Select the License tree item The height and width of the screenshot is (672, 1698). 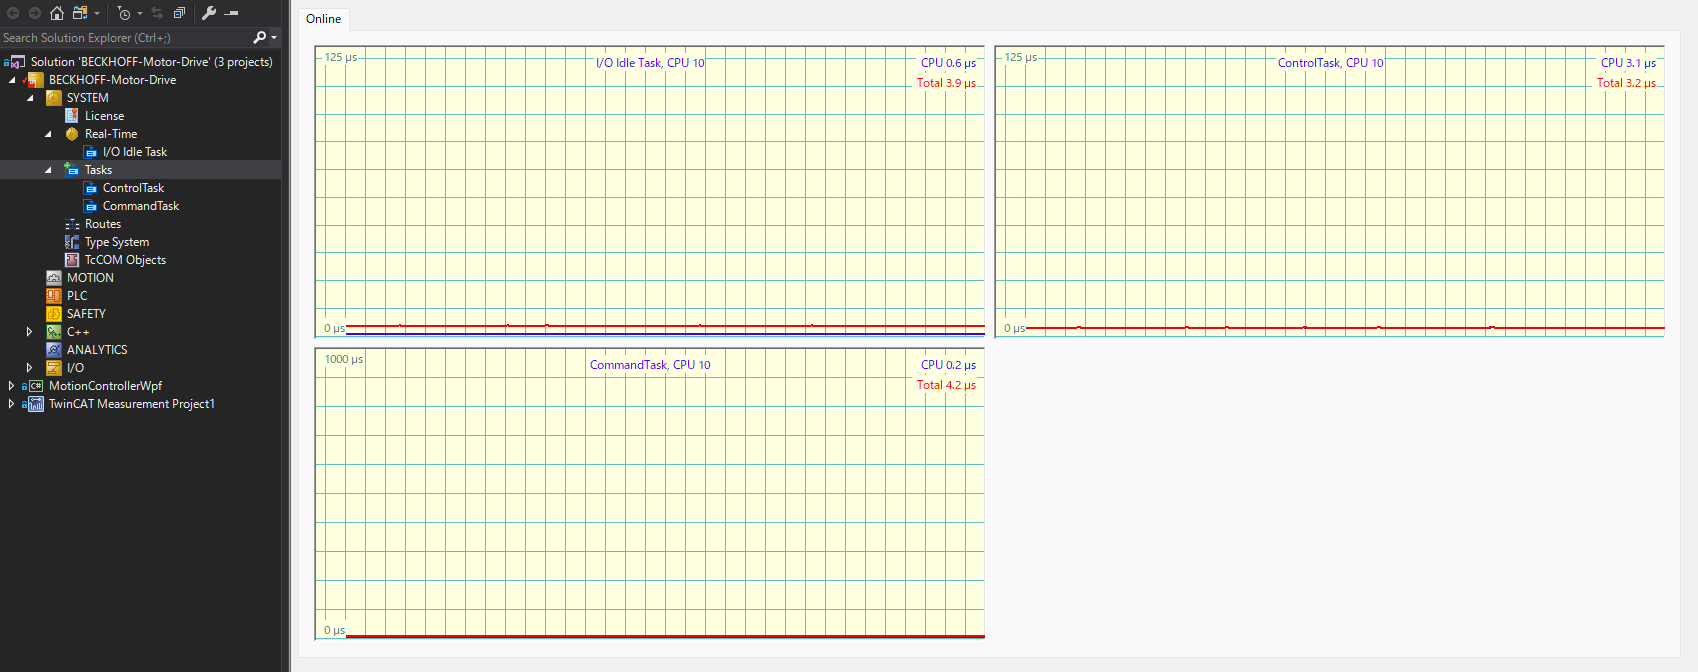click(104, 116)
